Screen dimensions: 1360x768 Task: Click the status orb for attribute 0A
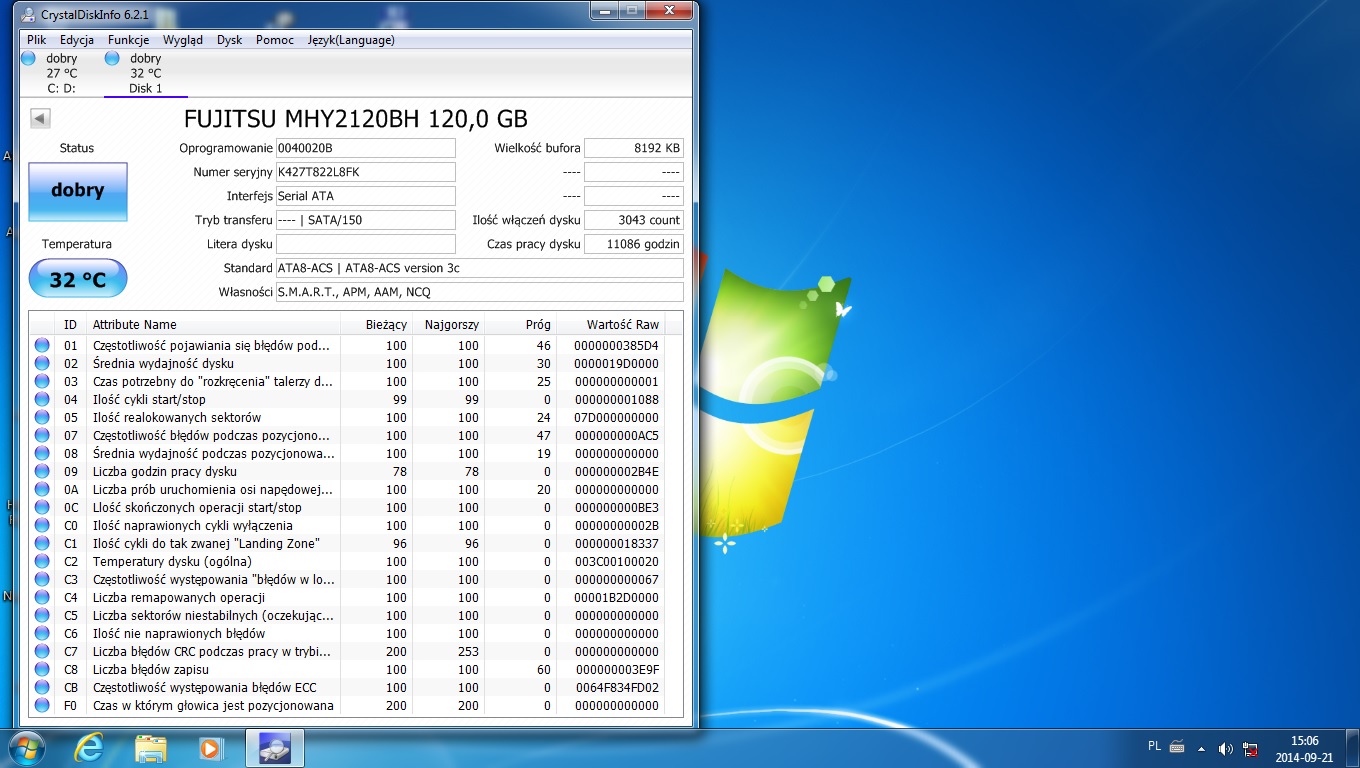[42, 489]
